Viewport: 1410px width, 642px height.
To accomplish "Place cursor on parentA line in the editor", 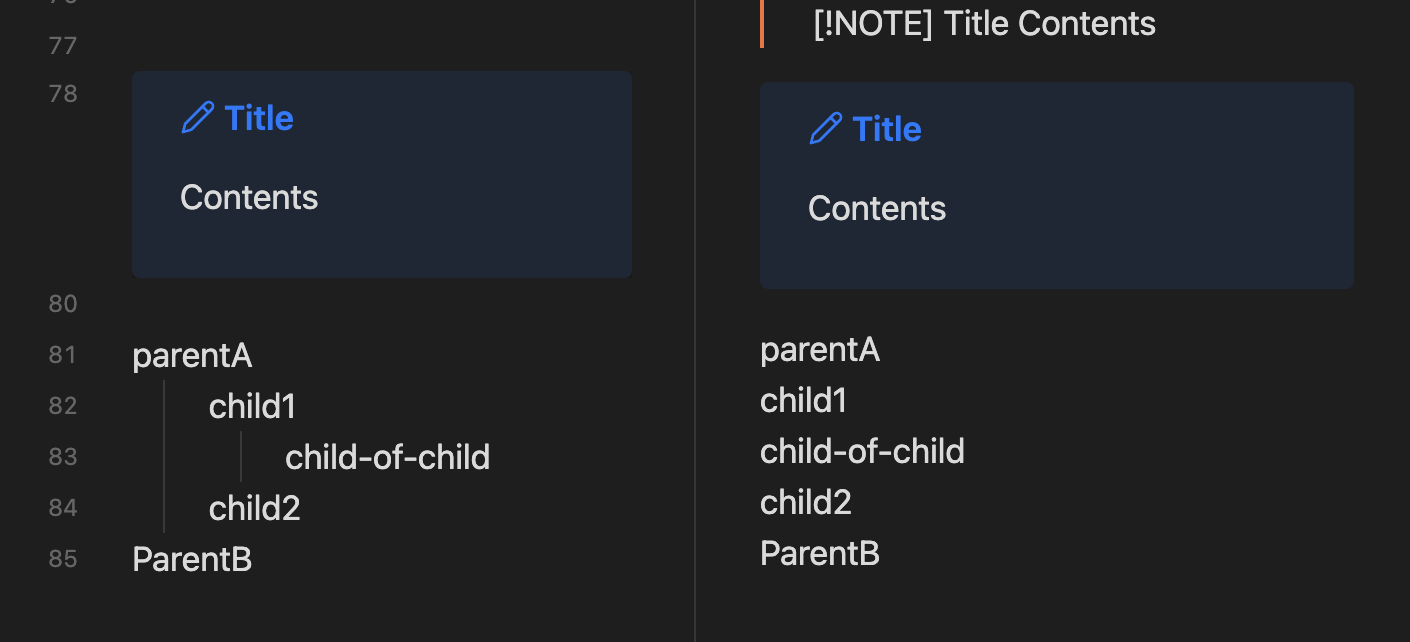I will pos(192,356).
